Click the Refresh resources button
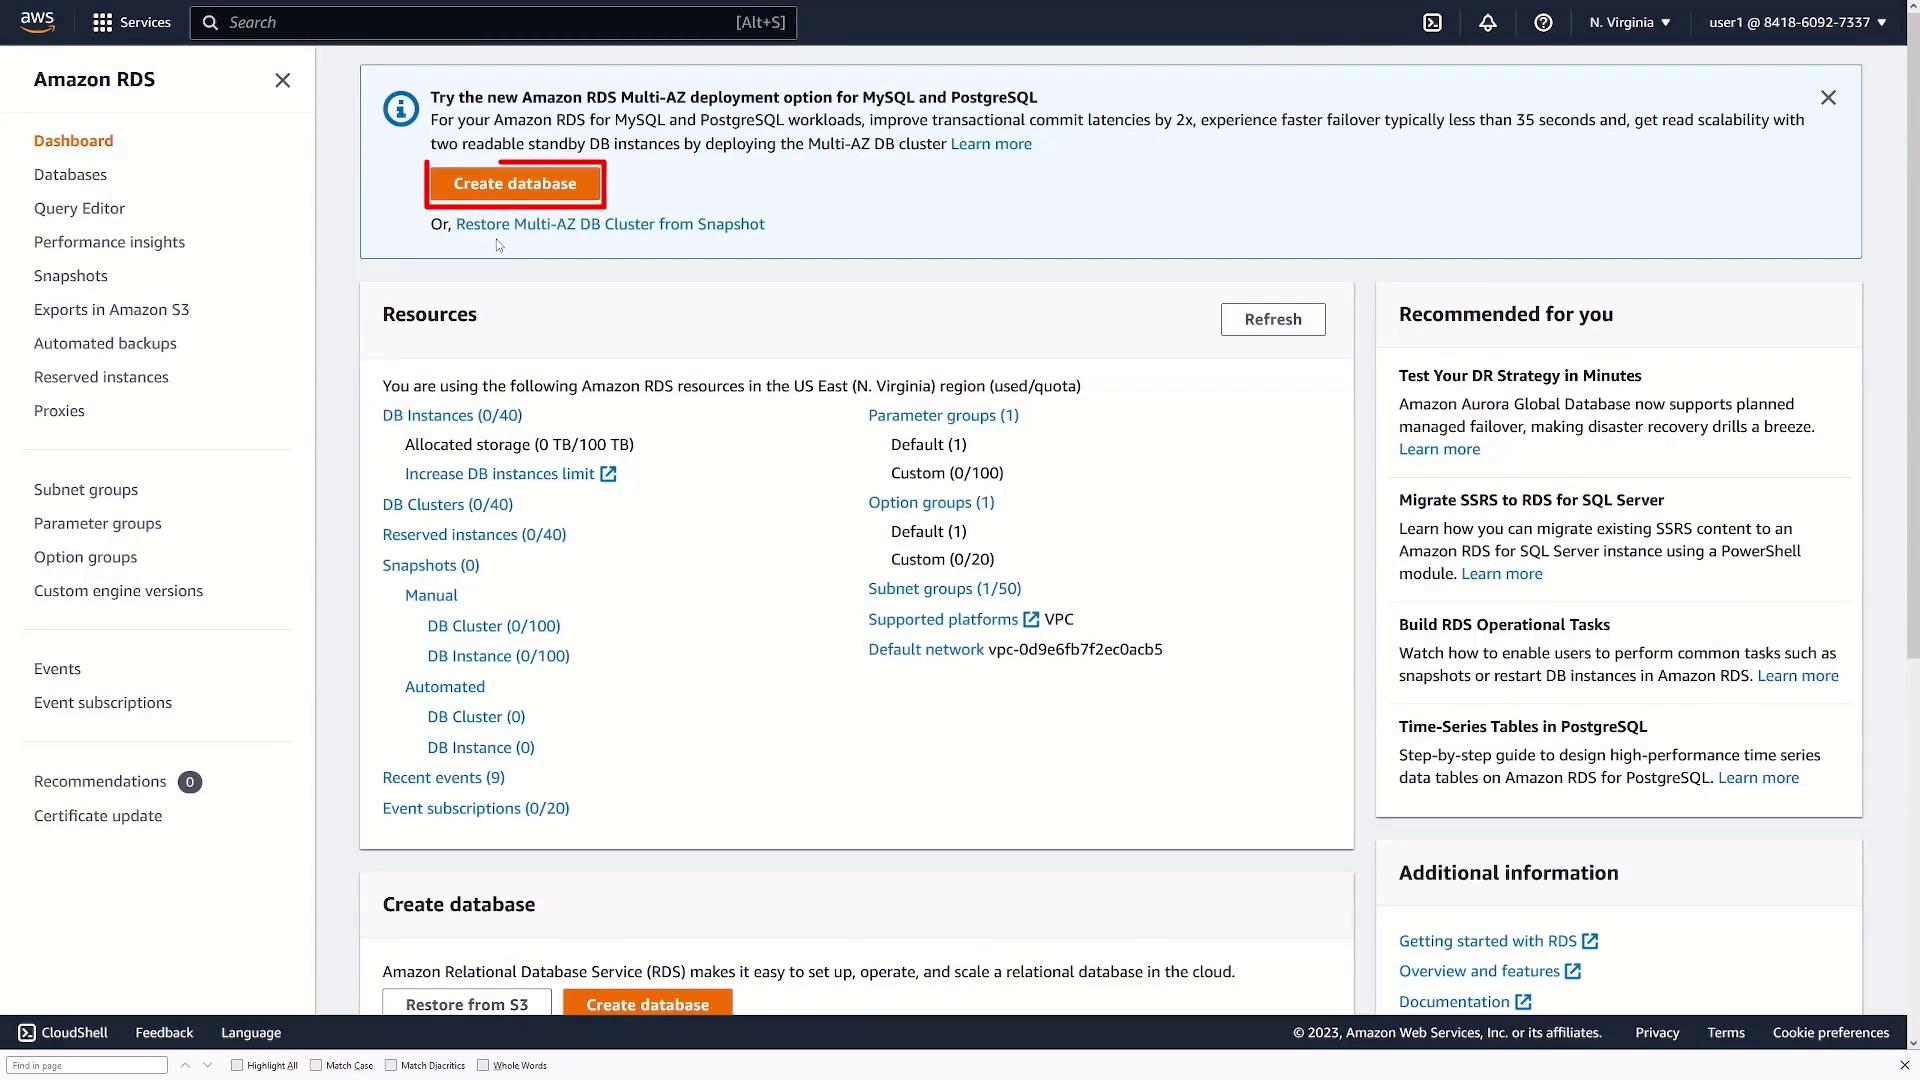This screenshot has height=1080, width=1920. (x=1272, y=319)
